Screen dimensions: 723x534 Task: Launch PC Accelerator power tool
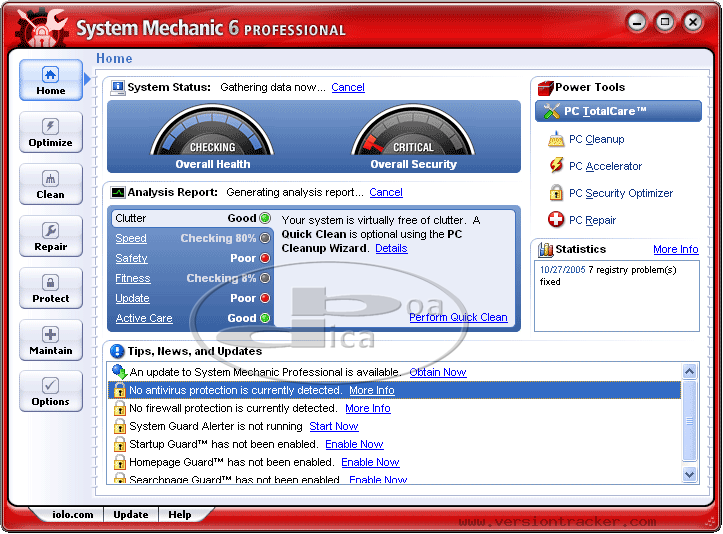[x=605, y=167]
